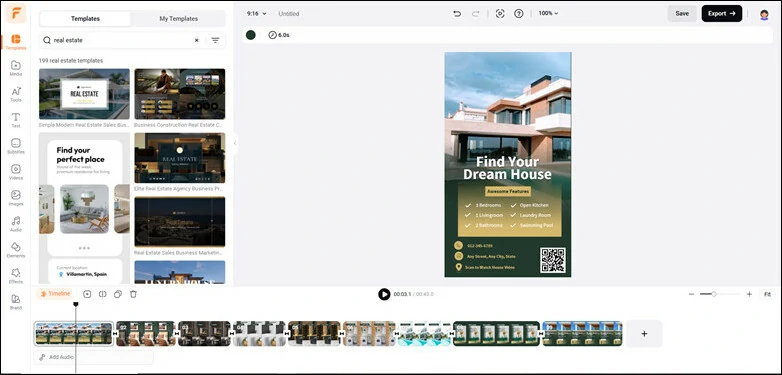Select Business Construction Real Estate template
The image size is (782, 375).
tap(180, 94)
